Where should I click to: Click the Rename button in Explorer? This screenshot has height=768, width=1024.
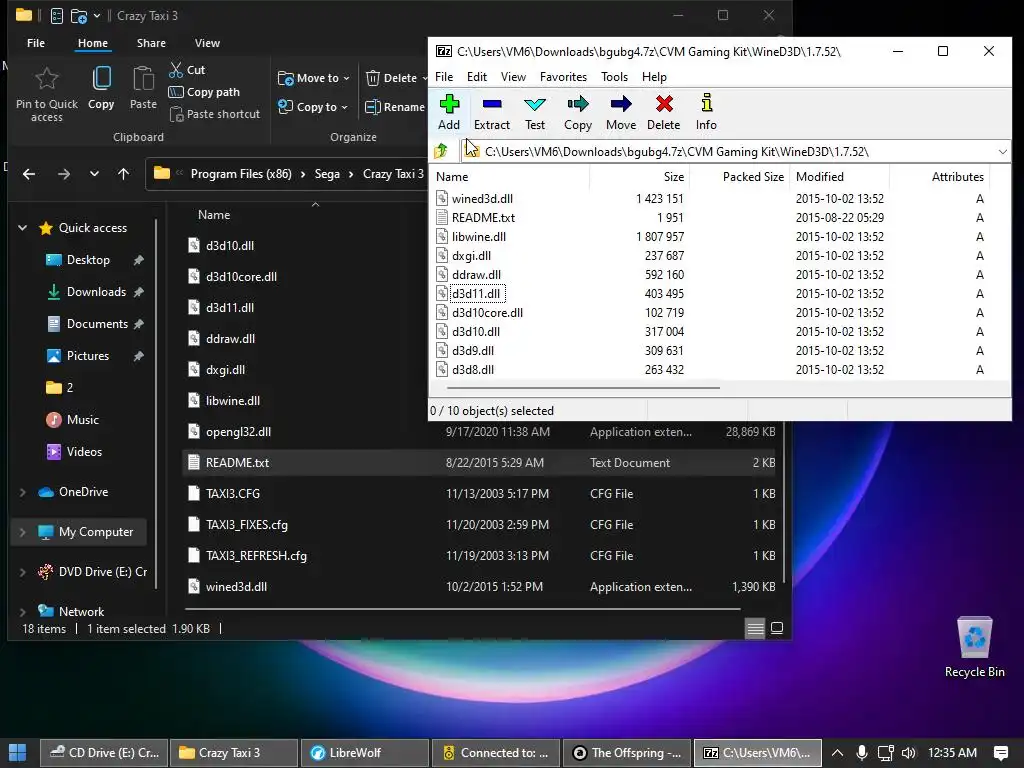tap(394, 107)
